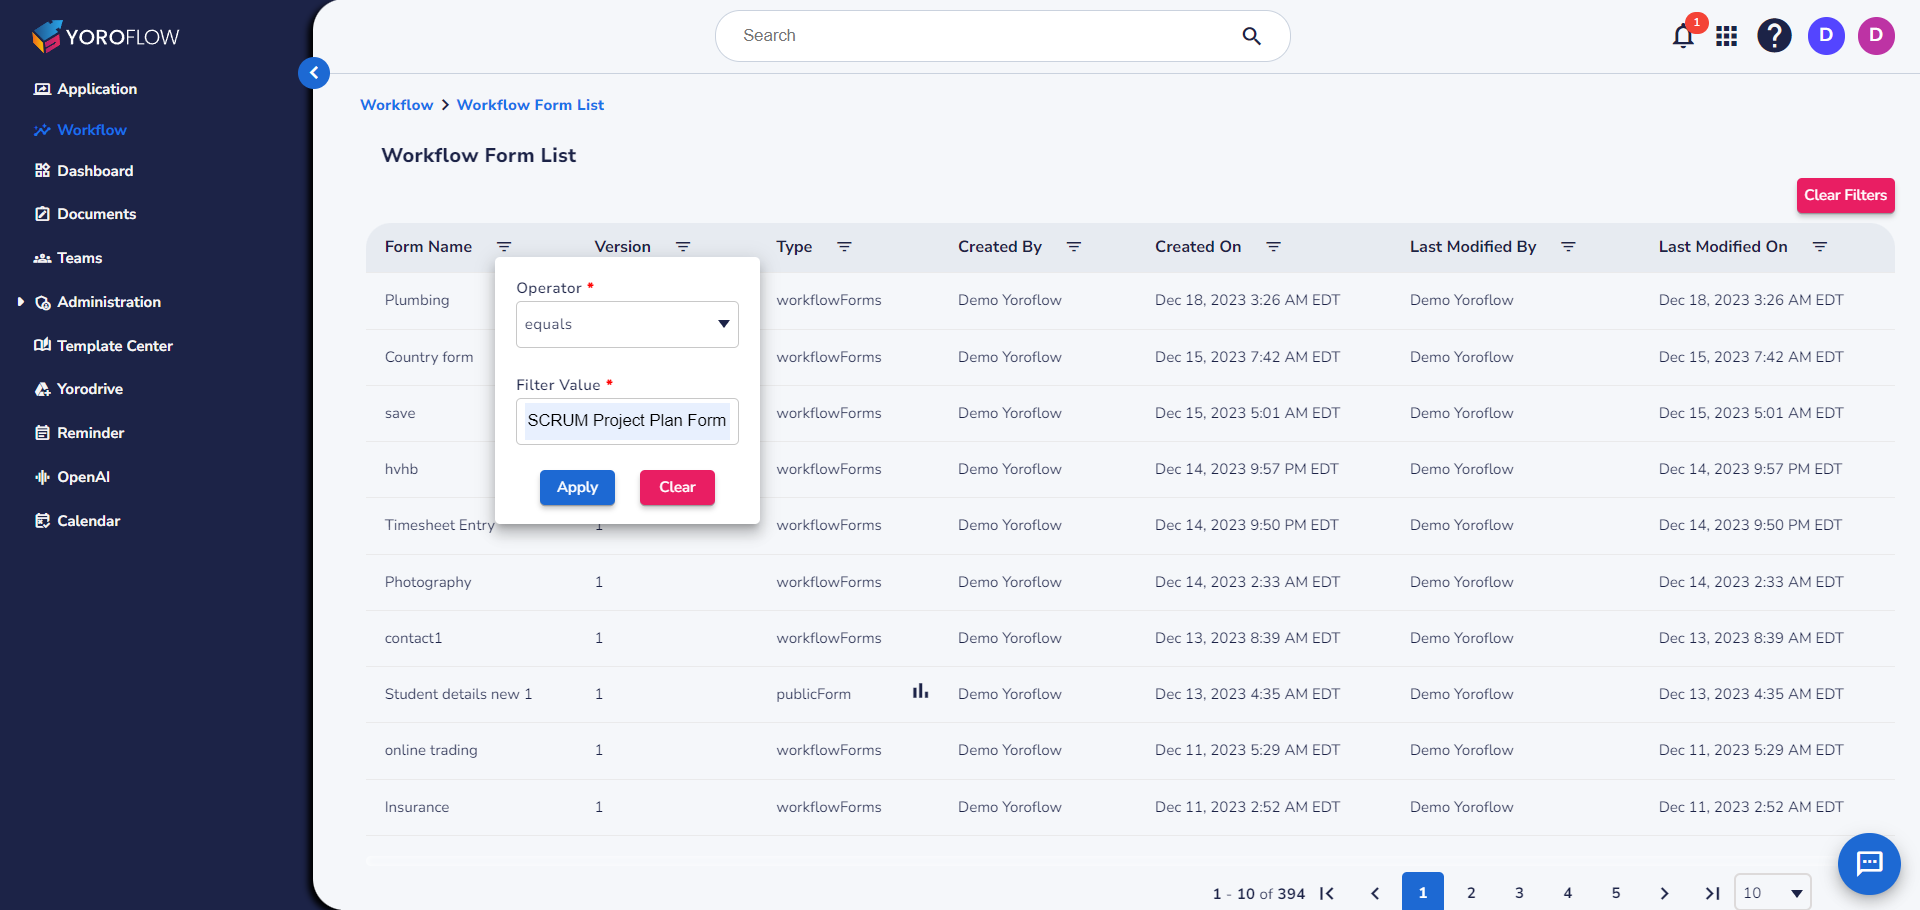The width and height of the screenshot is (1920, 910).
Task: Open the filter on Created By column
Action: [x=1074, y=247]
